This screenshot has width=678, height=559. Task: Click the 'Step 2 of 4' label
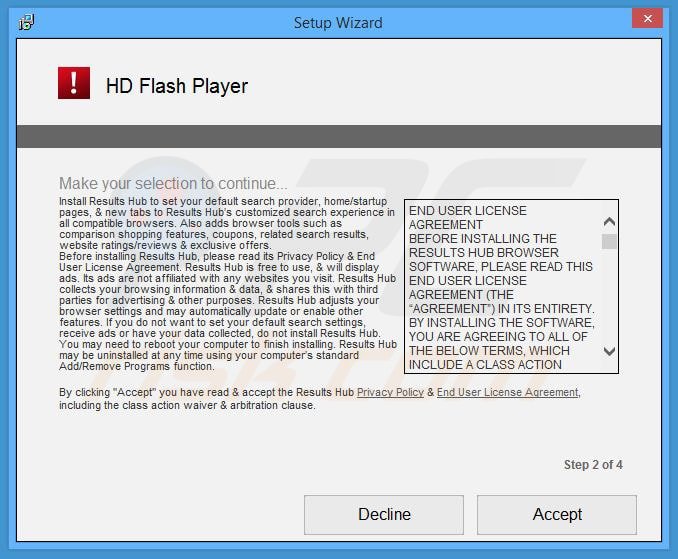(593, 465)
